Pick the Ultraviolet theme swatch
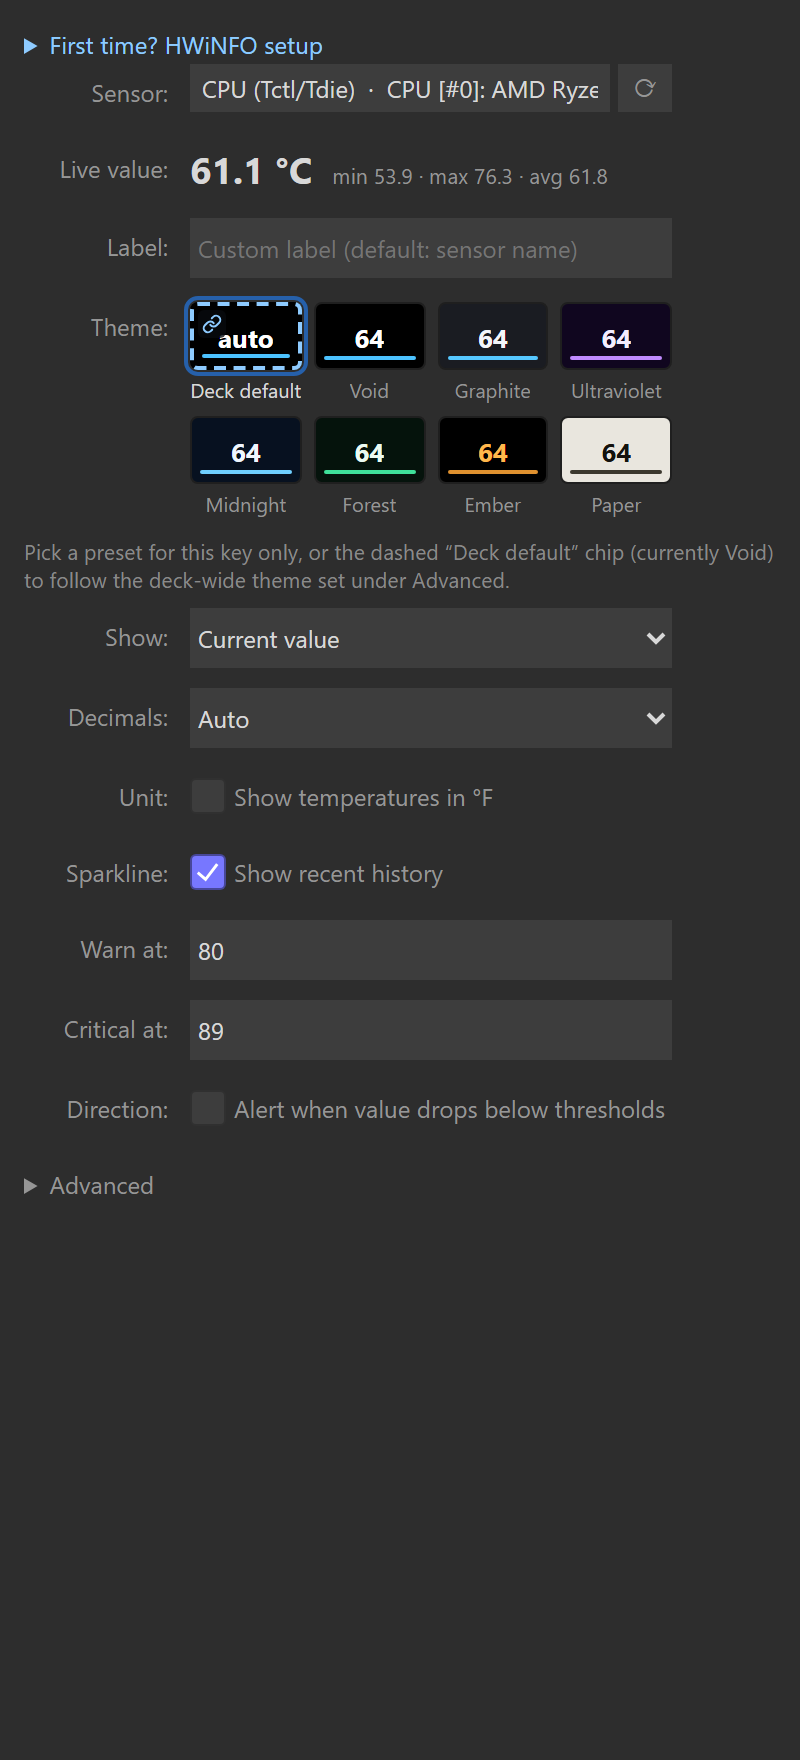800x1760 pixels. click(616, 336)
